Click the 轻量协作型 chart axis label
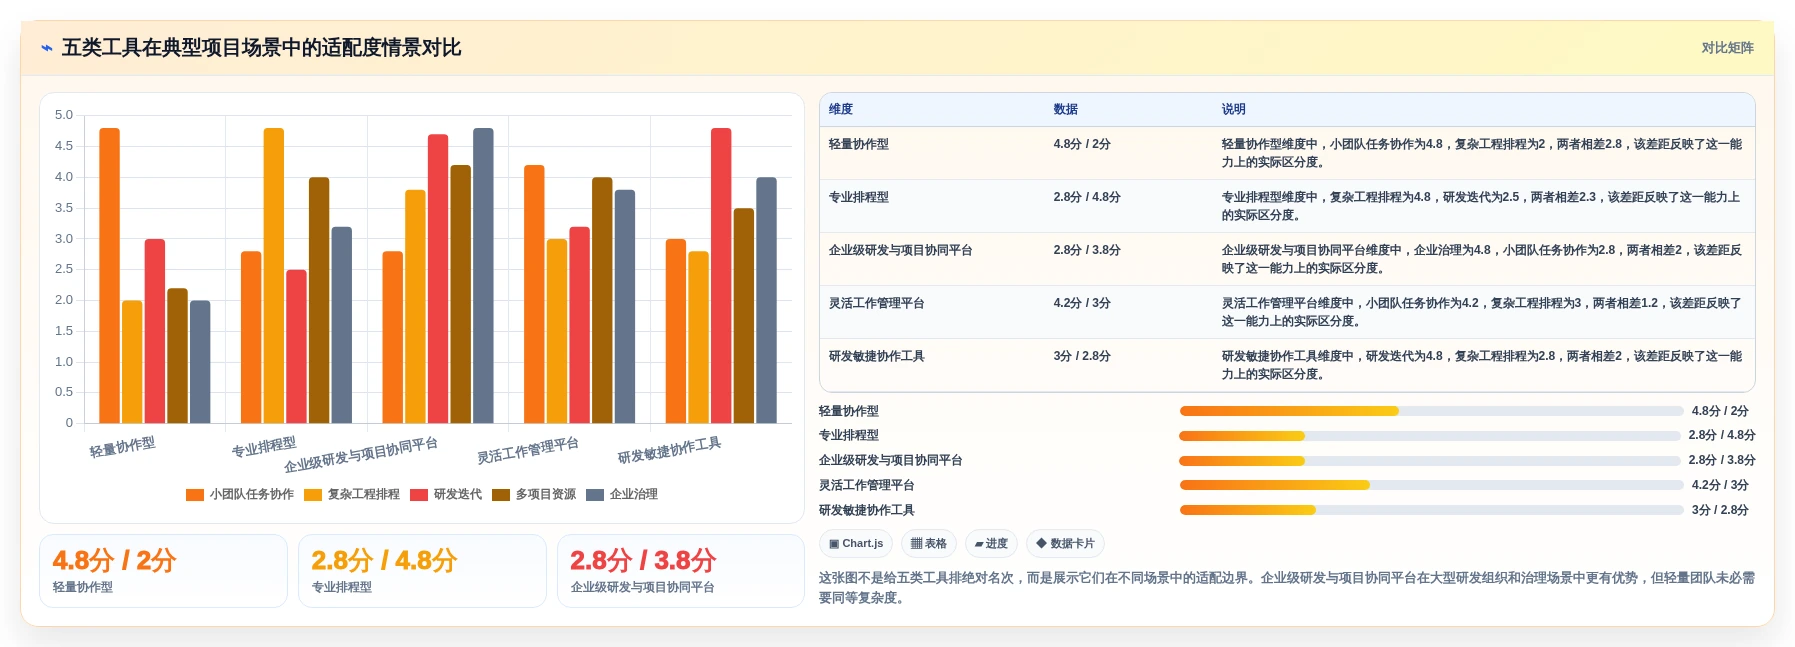 (x=122, y=447)
